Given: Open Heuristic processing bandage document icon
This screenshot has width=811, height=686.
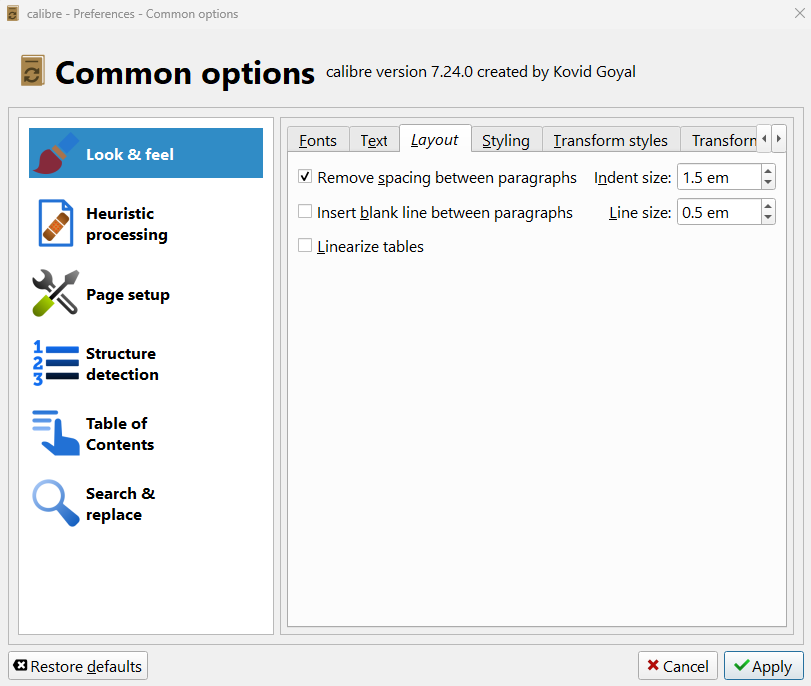Looking at the screenshot, I should tap(56, 223).
